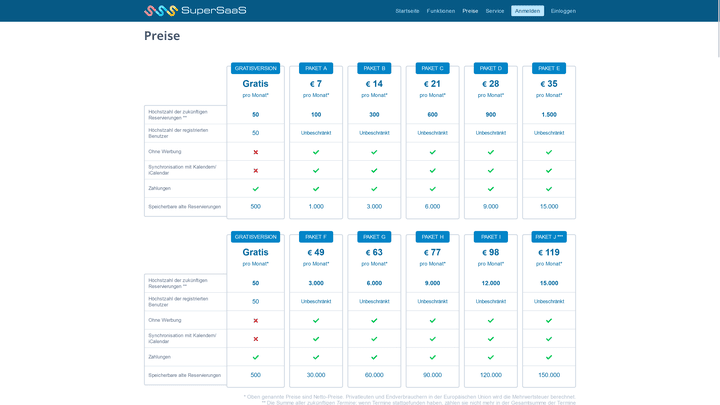Click the Ohne Werbung checkmark for Paket J
Viewport: 720px width, 405px height.
pyautogui.click(x=549, y=321)
